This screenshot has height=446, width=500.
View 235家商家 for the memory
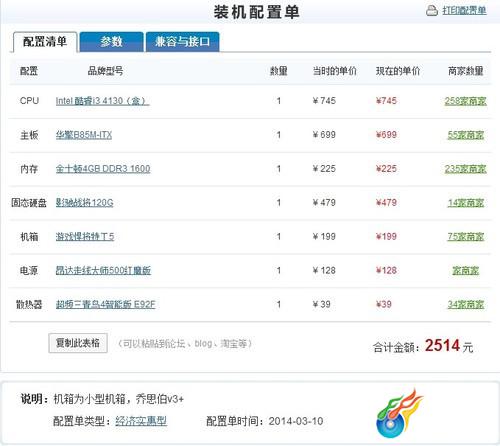click(x=465, y=169)
